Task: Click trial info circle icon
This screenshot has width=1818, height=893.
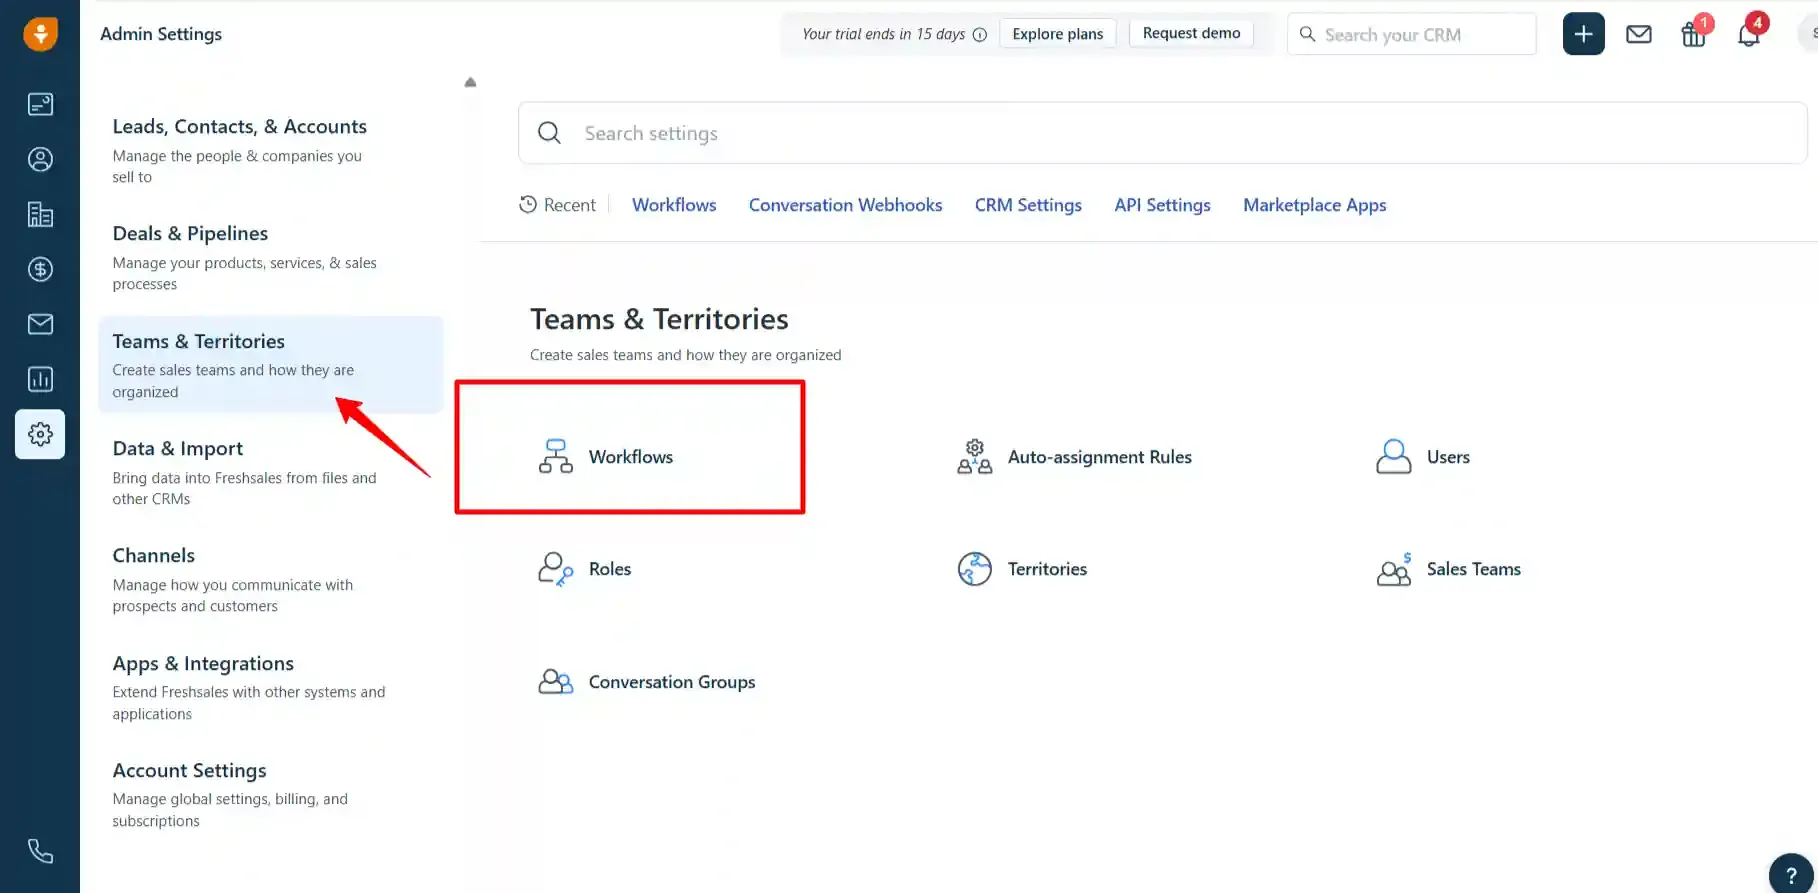Action: pyautogui.click(x=980, y=34)
